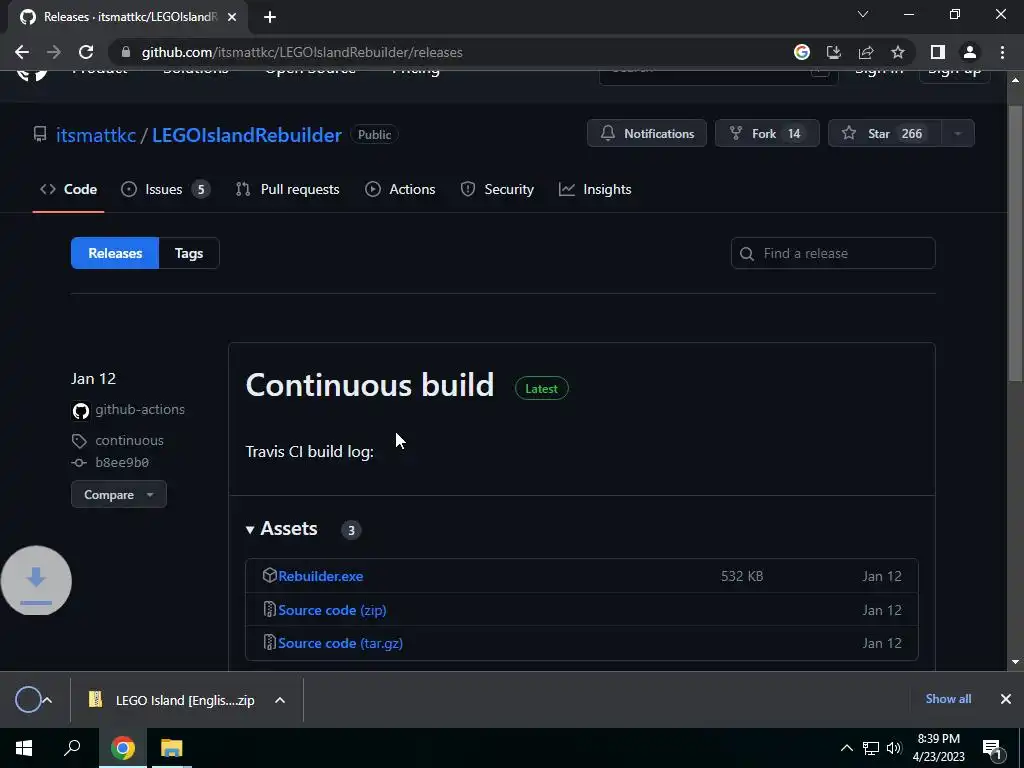Close the downloads bar
This screenshot has height=768, width=1024.
1006,699
